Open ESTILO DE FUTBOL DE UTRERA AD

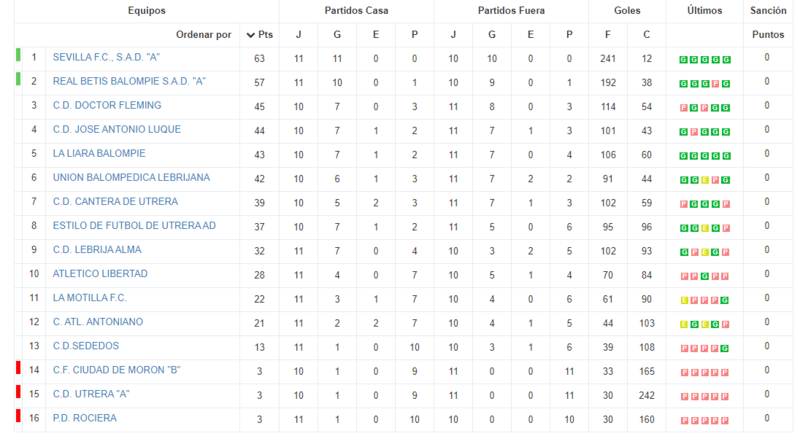pos(134,225)
